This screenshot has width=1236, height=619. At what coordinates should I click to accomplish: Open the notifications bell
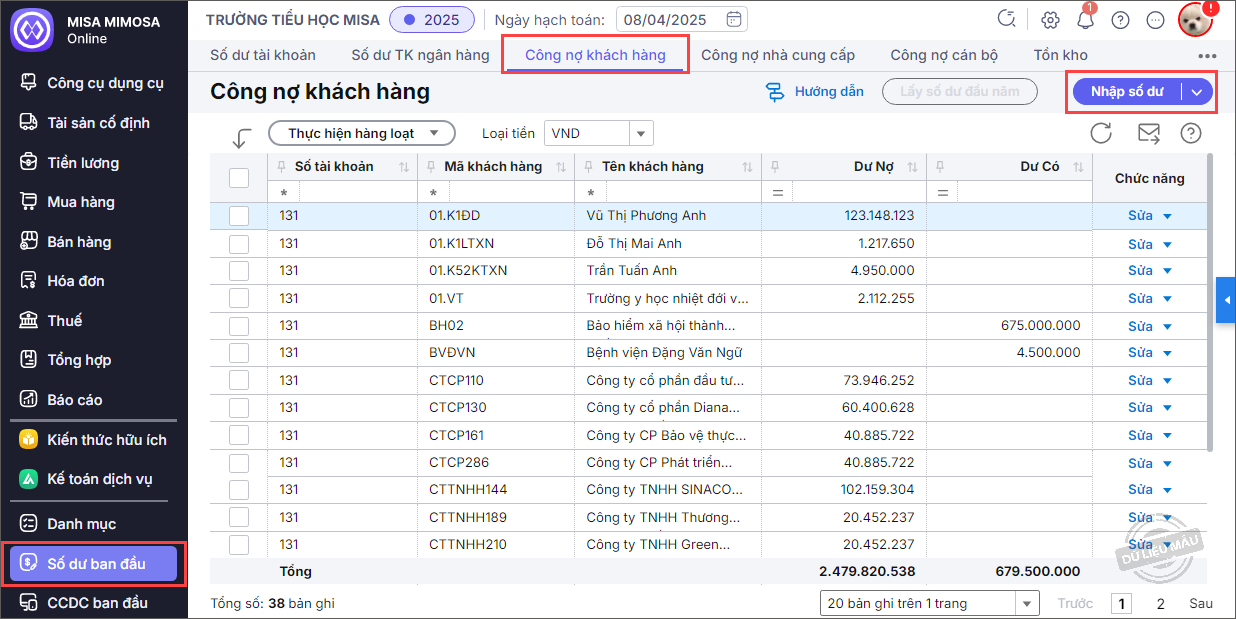1085,19
